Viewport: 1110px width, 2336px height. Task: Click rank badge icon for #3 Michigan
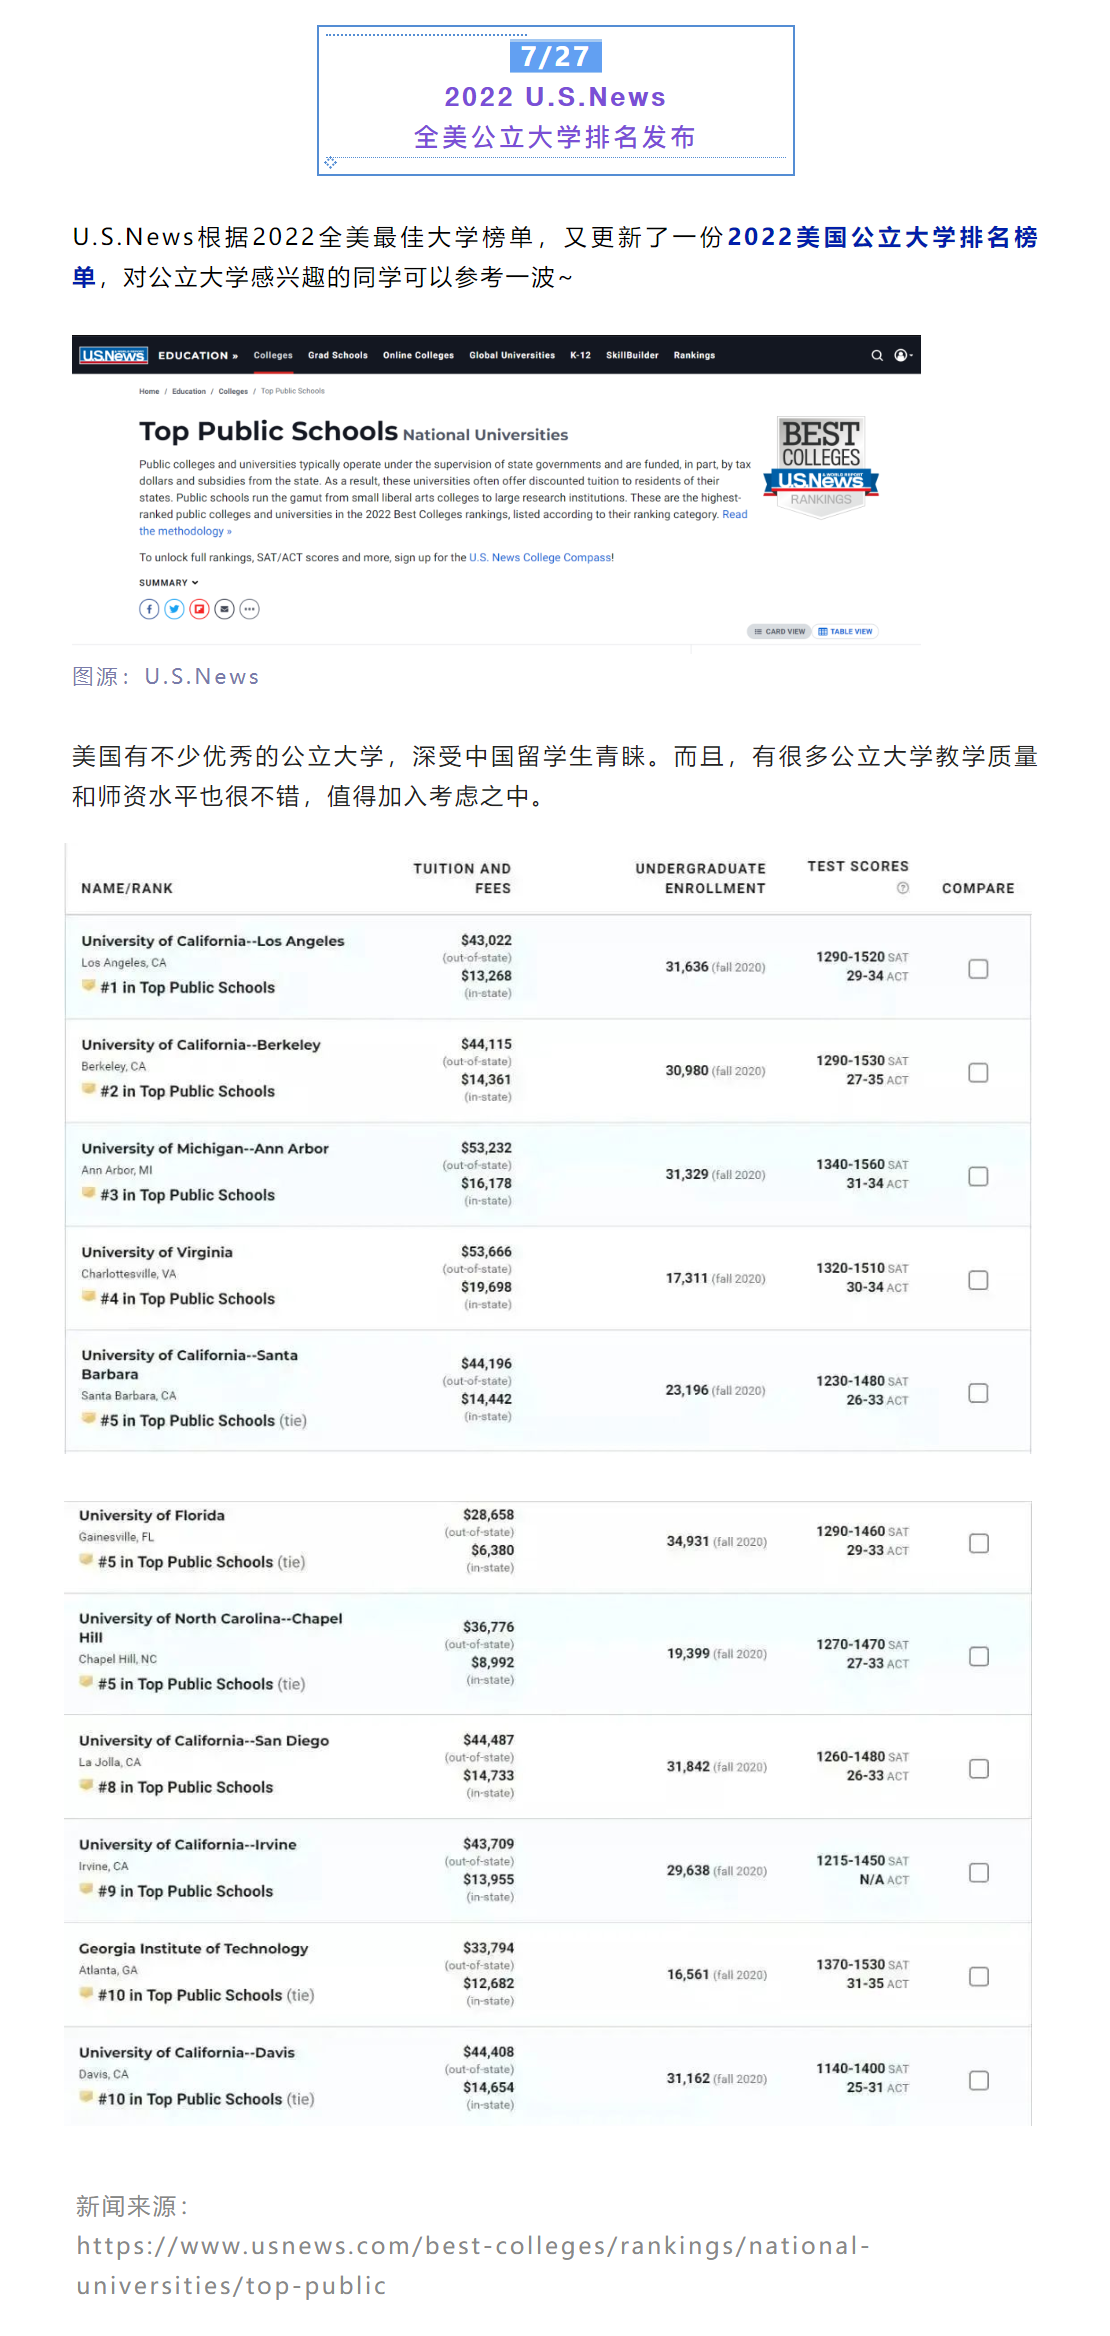[89, 1194]
